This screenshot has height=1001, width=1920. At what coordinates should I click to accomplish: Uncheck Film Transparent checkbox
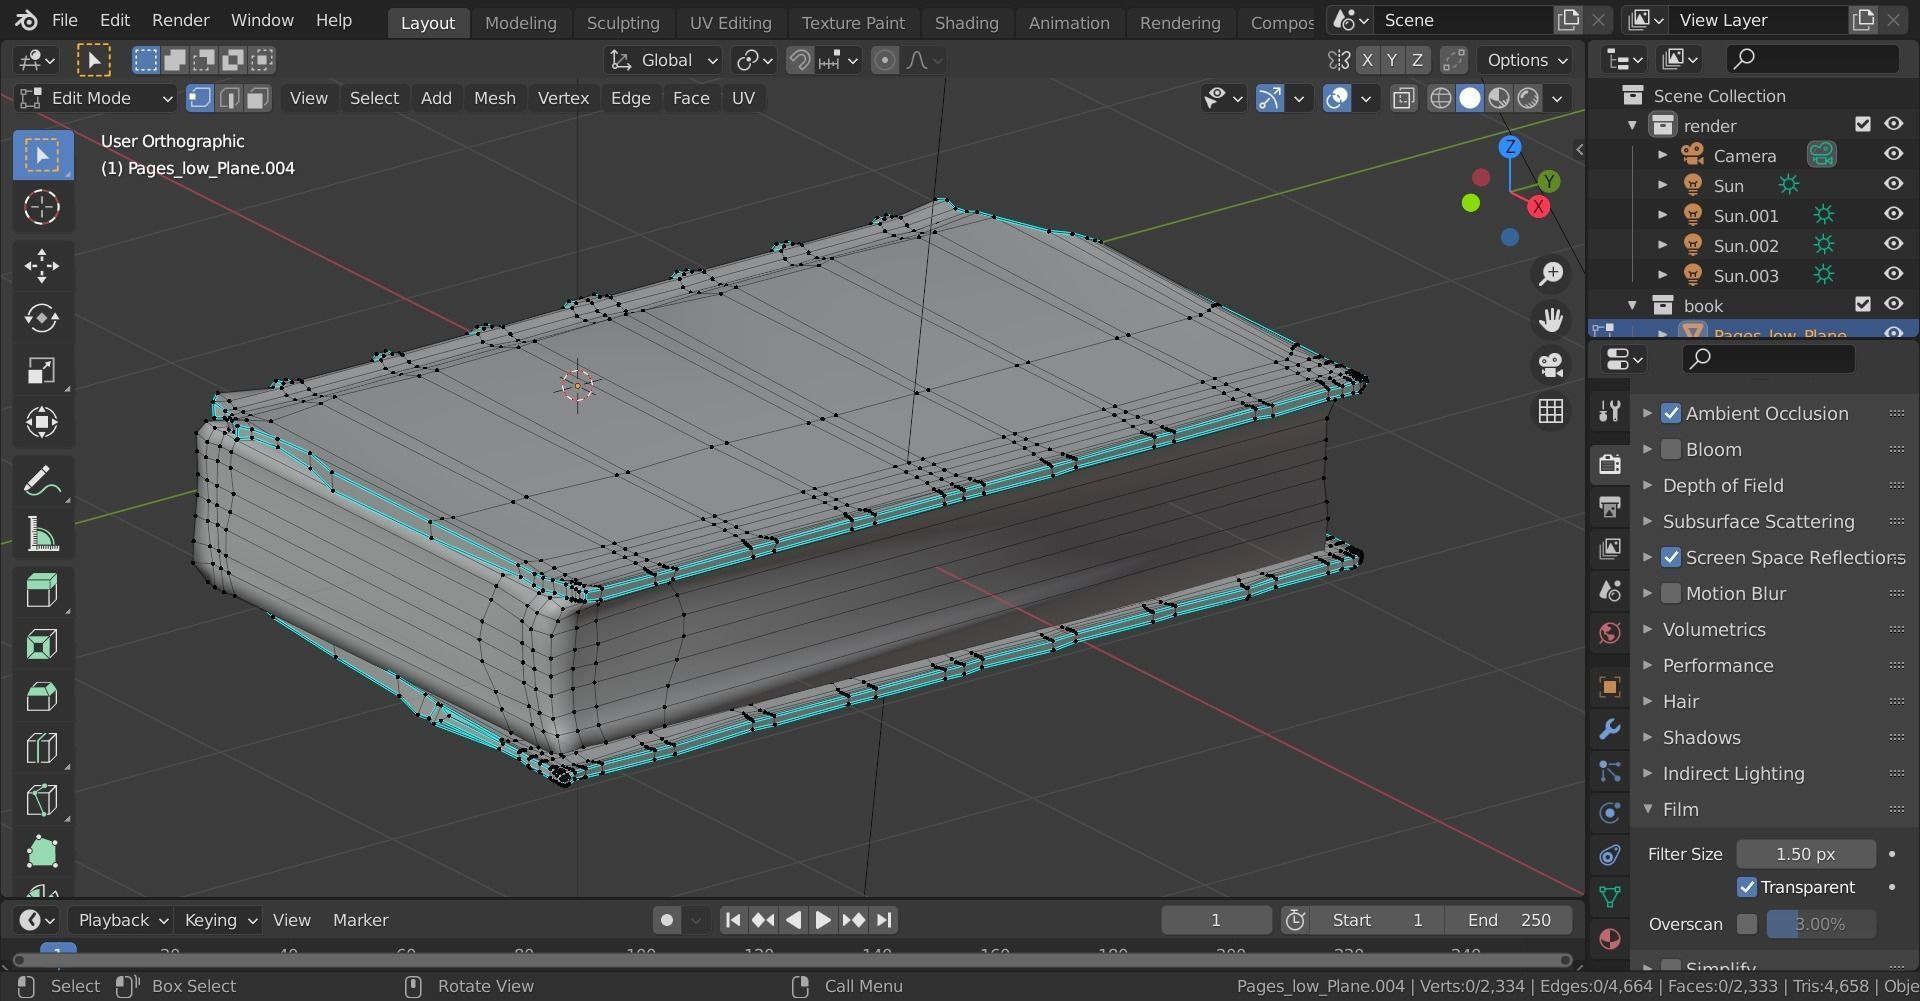pyautogui.click(x=1747, y=887)
